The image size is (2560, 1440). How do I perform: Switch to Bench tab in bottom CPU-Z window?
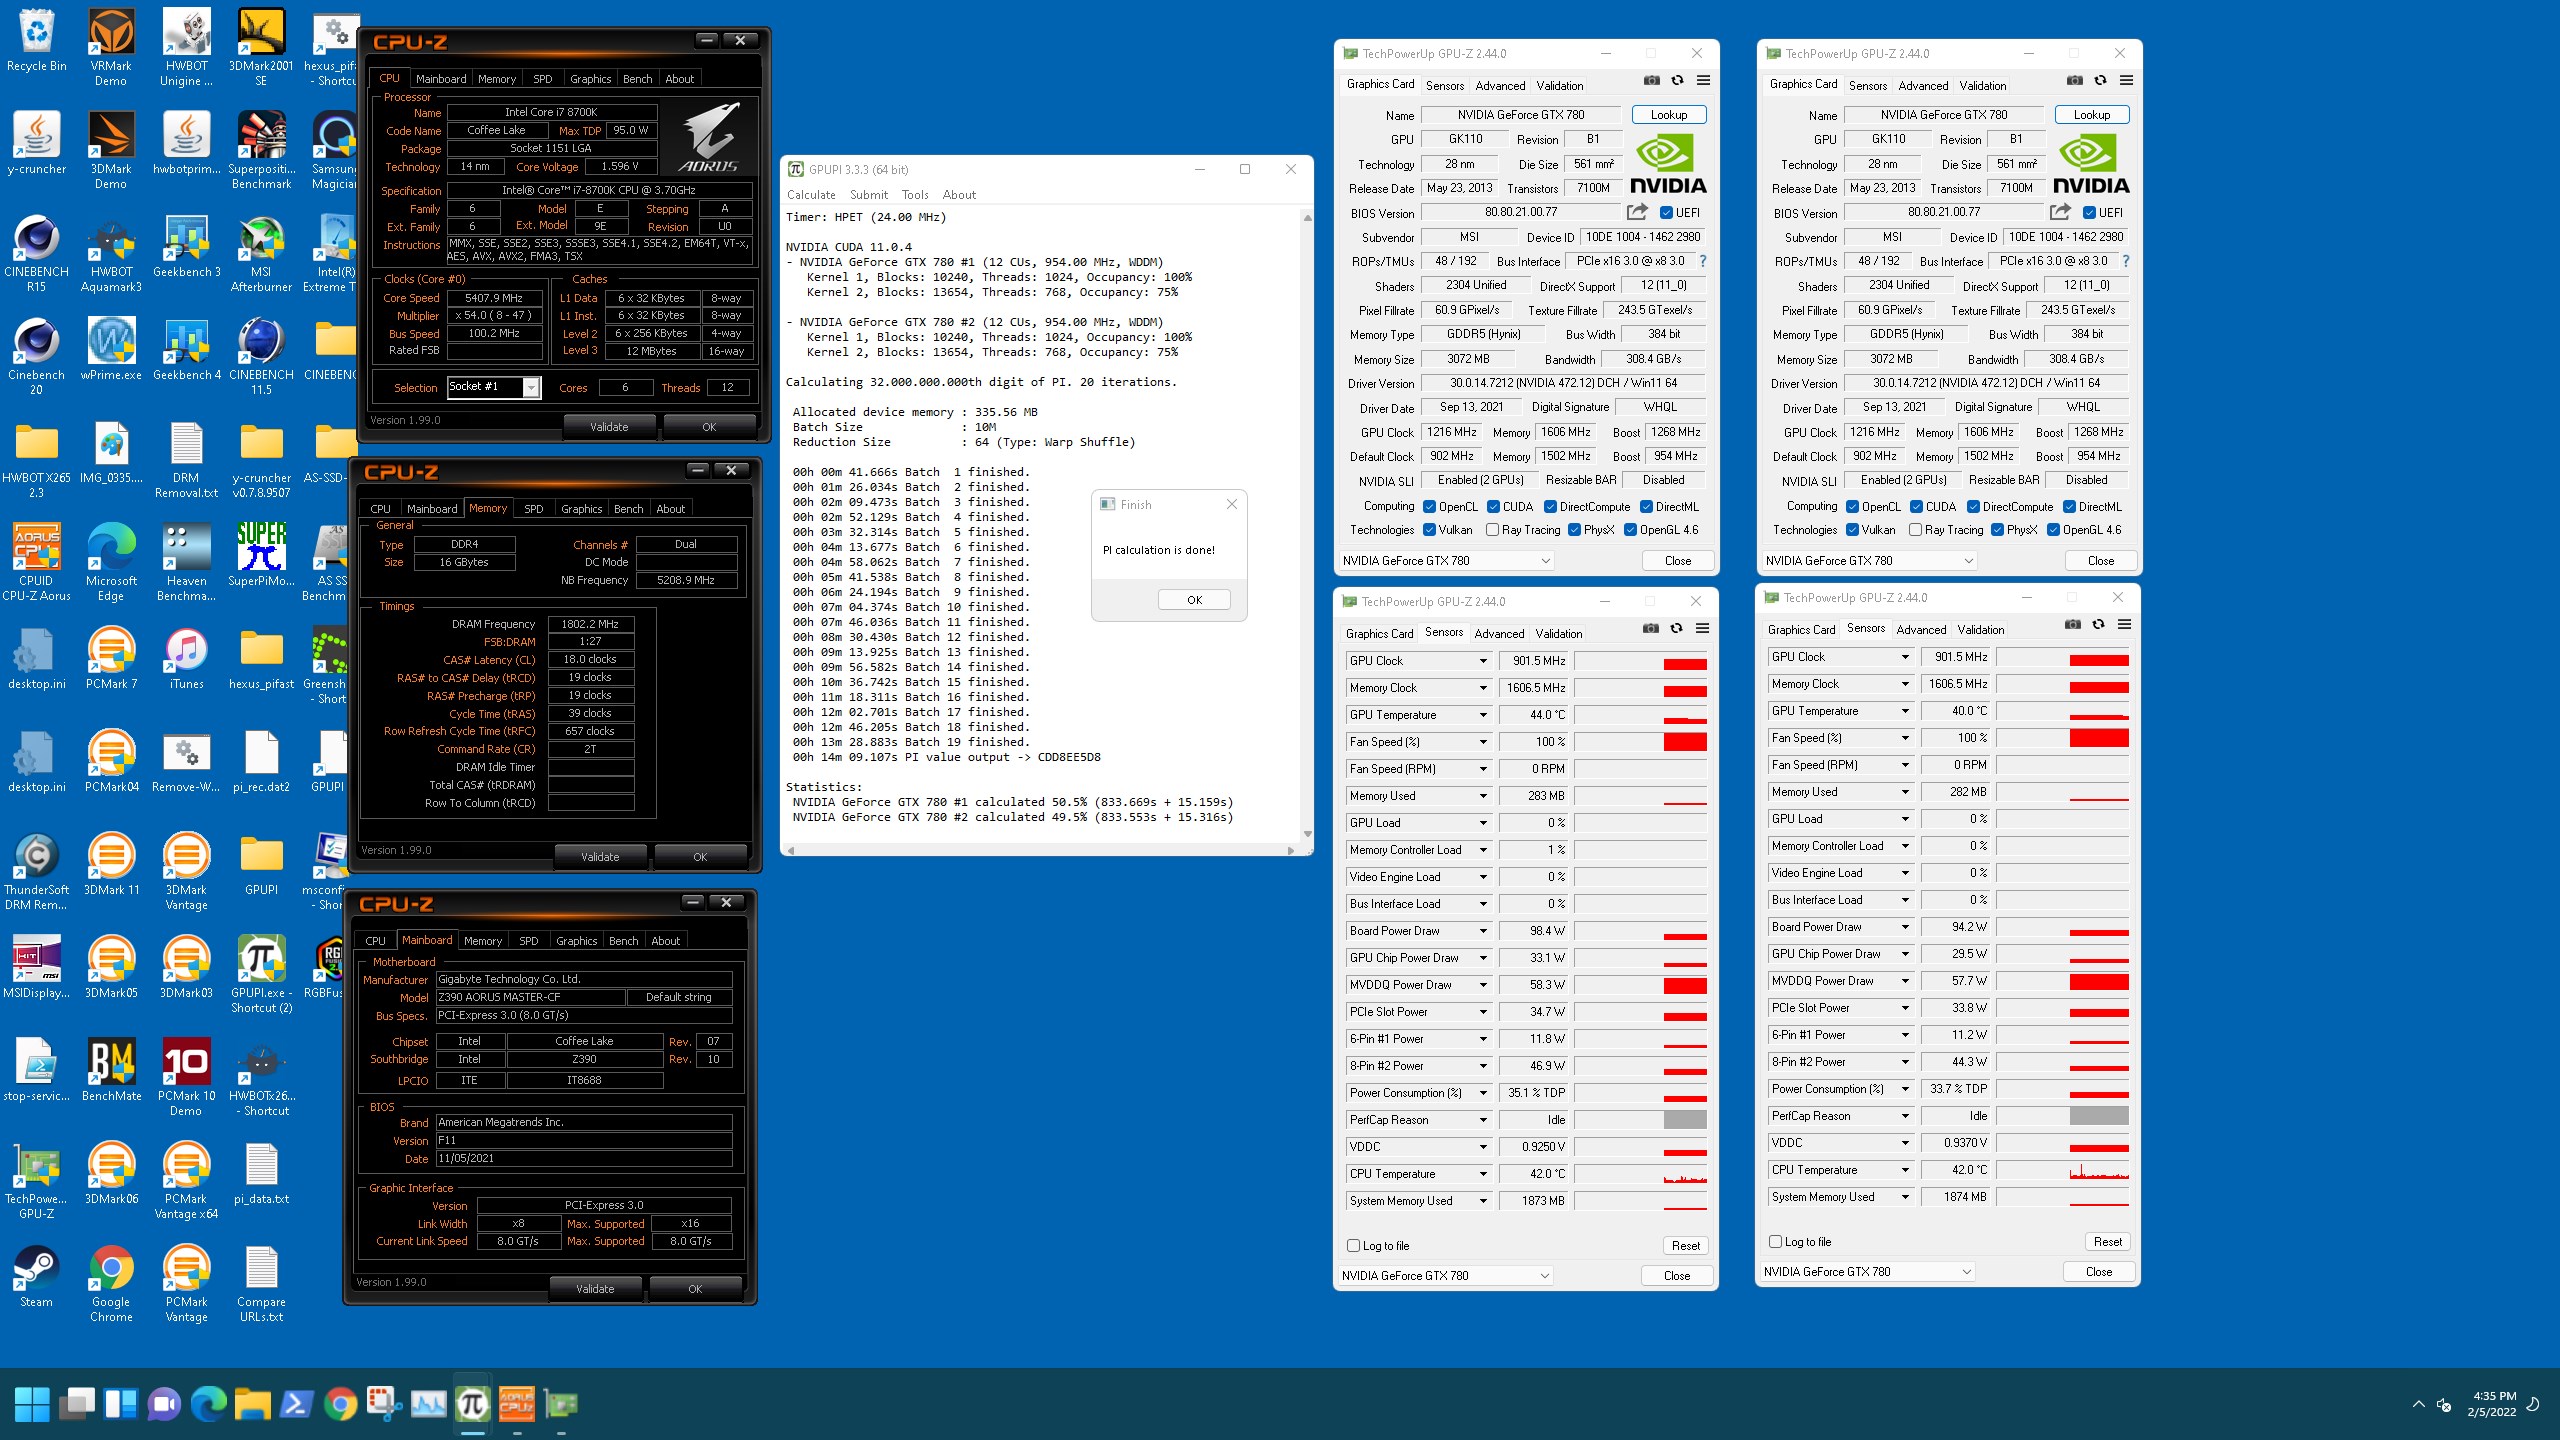(x=623, y=941)
